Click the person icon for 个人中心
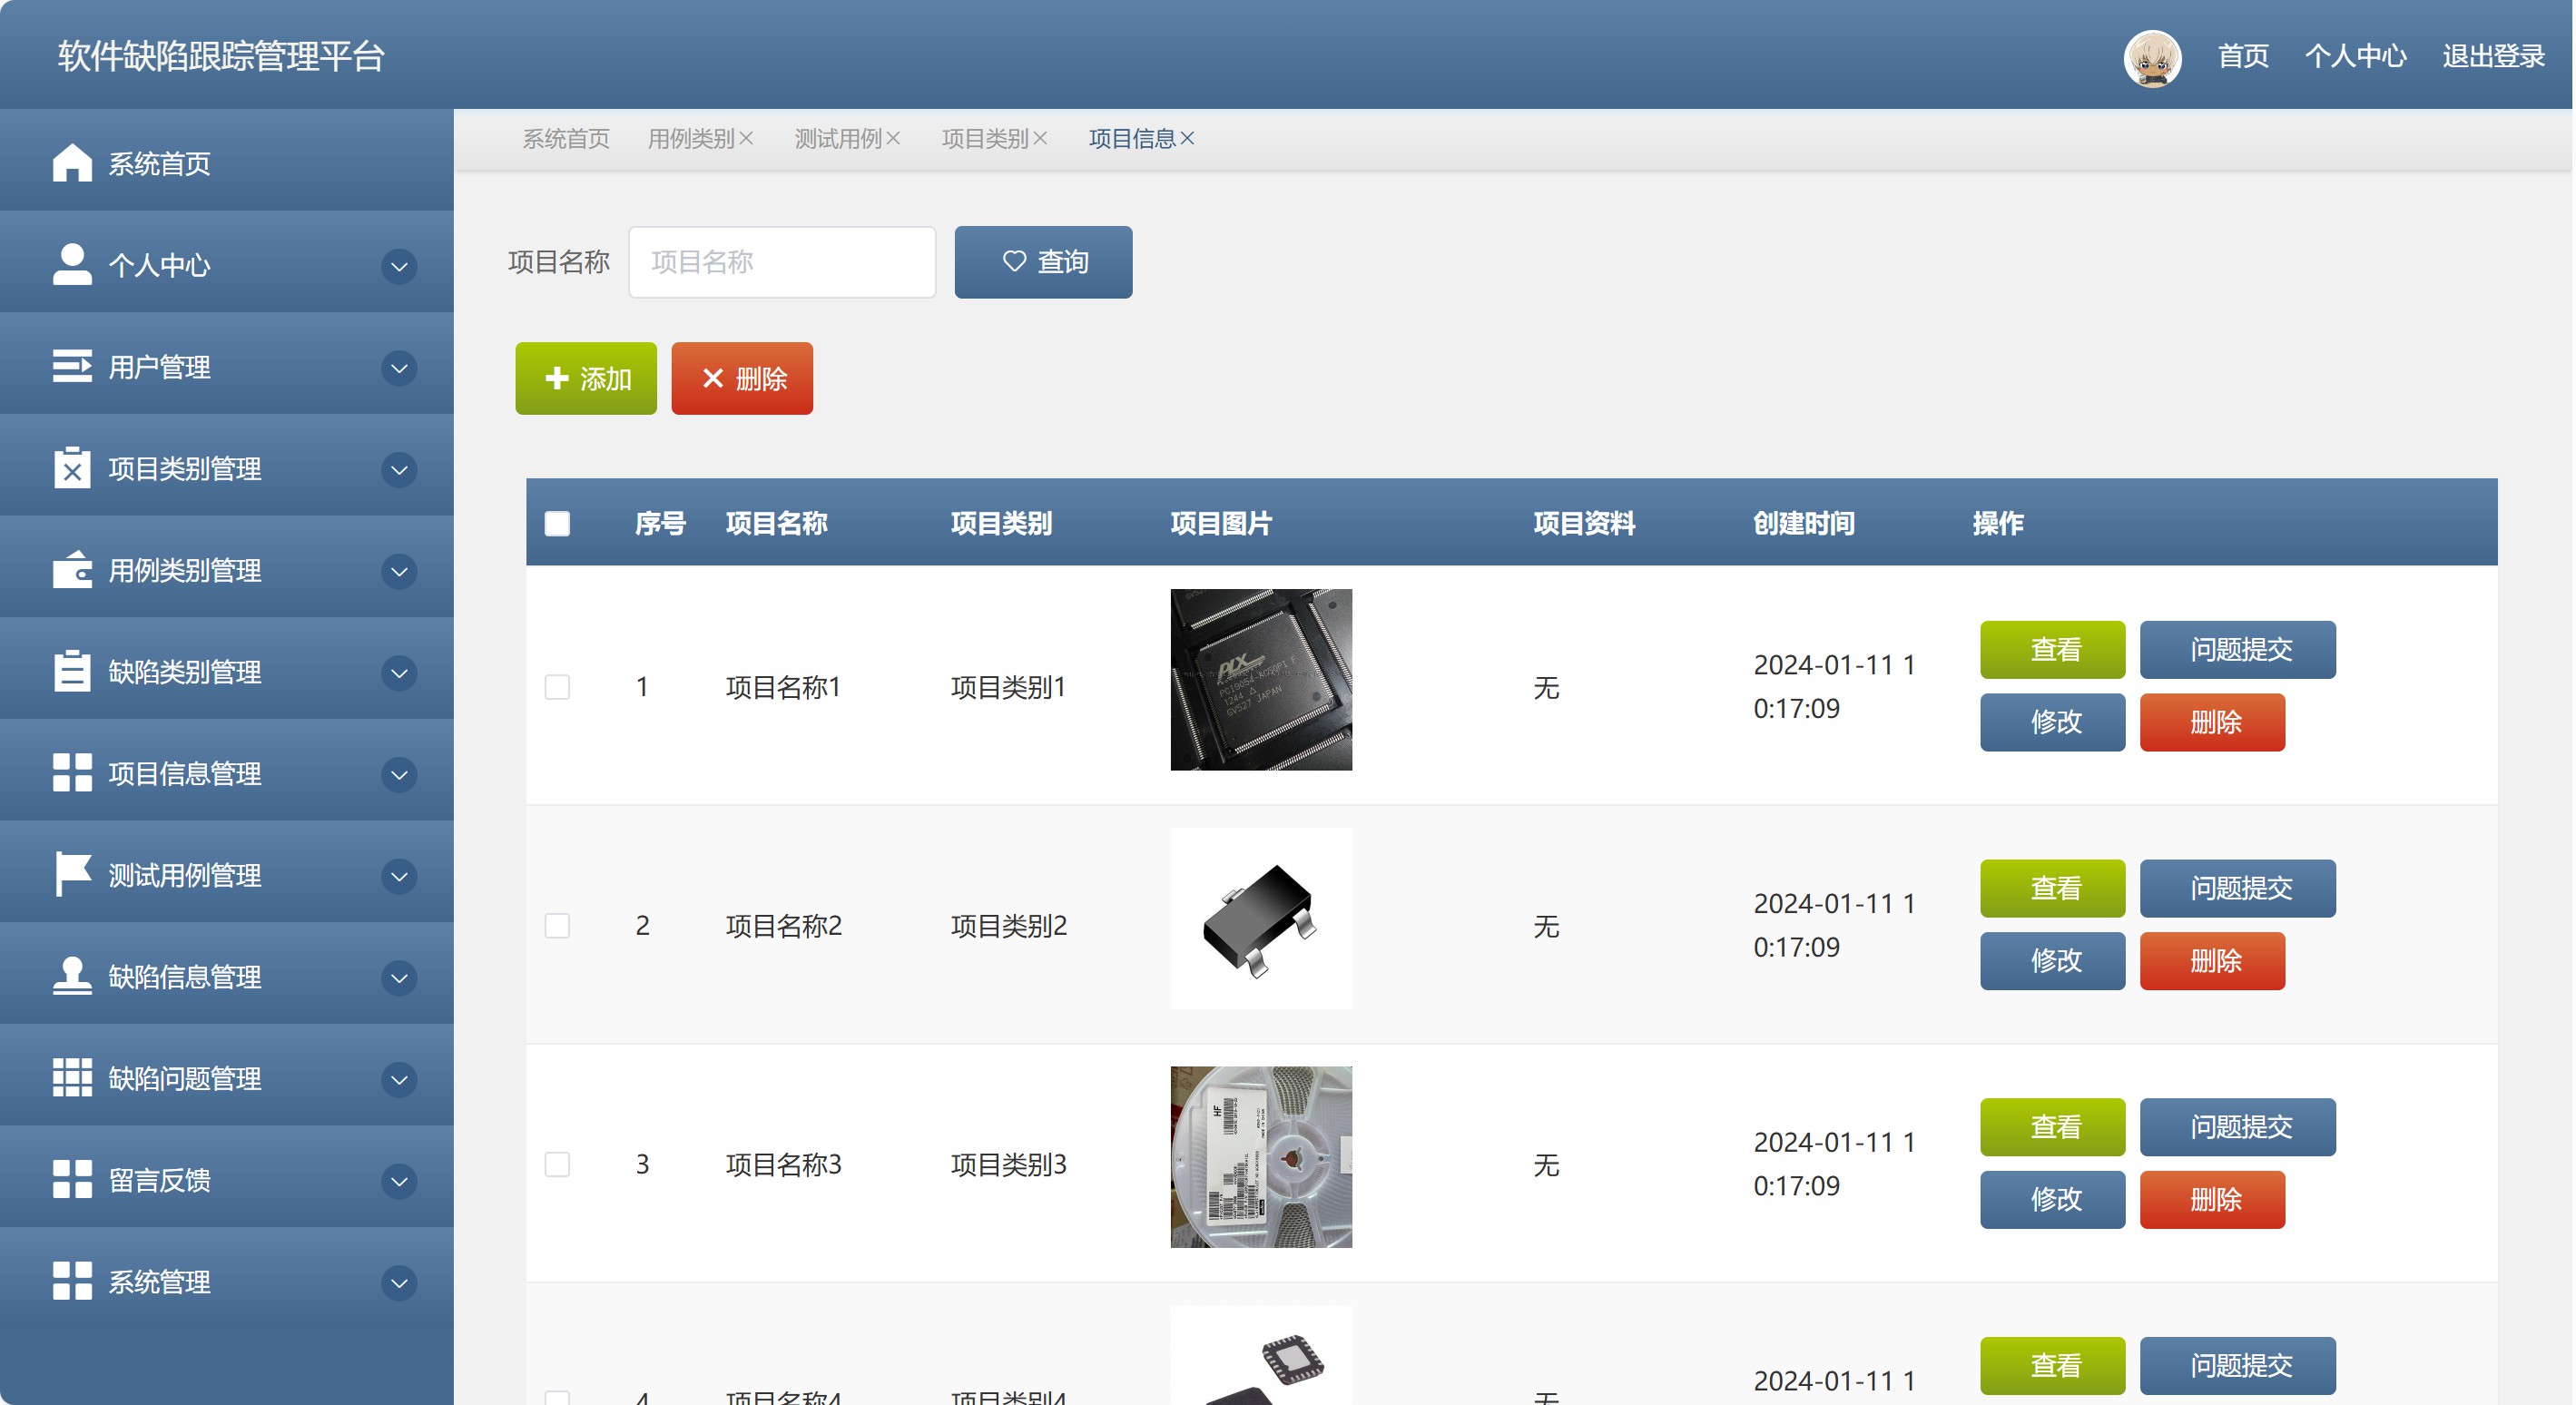Viewport: 2576px width, 1405px height. tap(71, 264)
